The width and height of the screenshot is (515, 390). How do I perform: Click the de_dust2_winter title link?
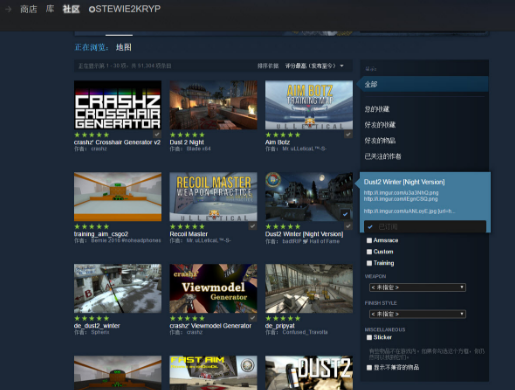(97, 326)
